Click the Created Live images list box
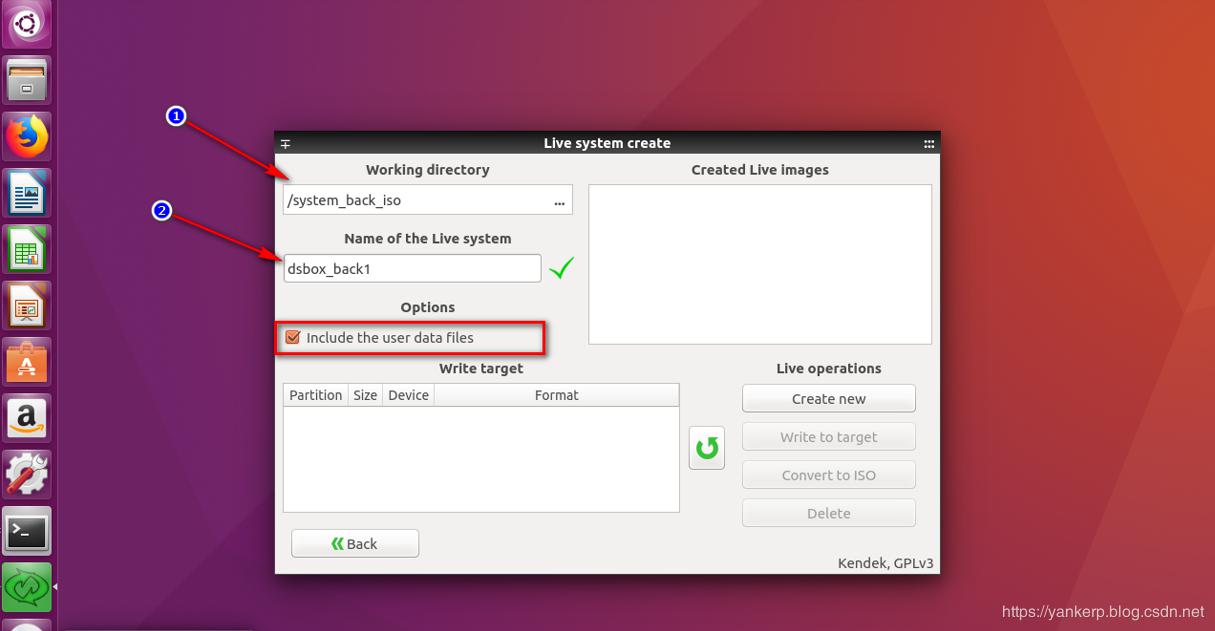The width and height of the screenshot is (1215, 631). click(x=760, y=264)
